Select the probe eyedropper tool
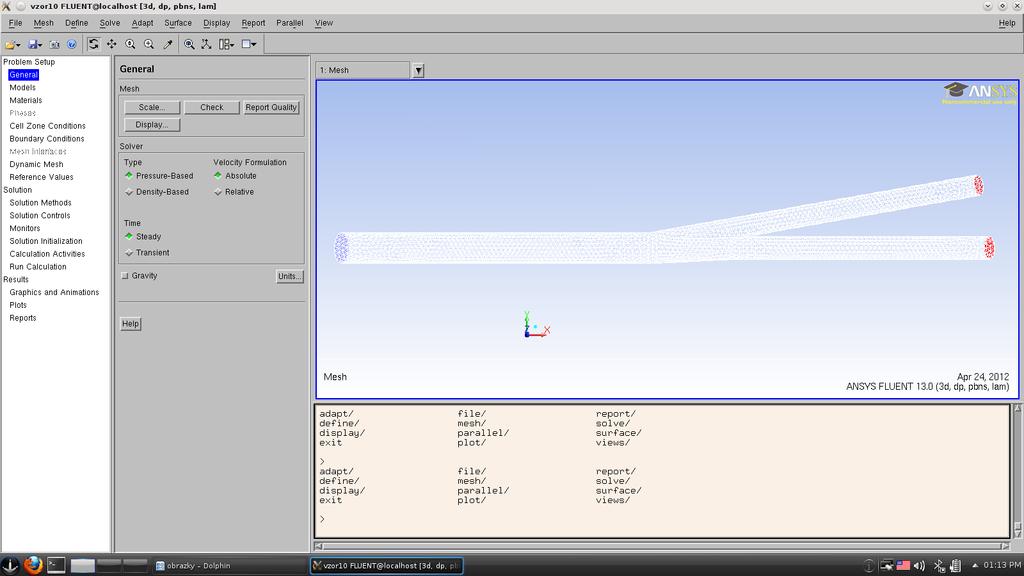 pos(168,44)
